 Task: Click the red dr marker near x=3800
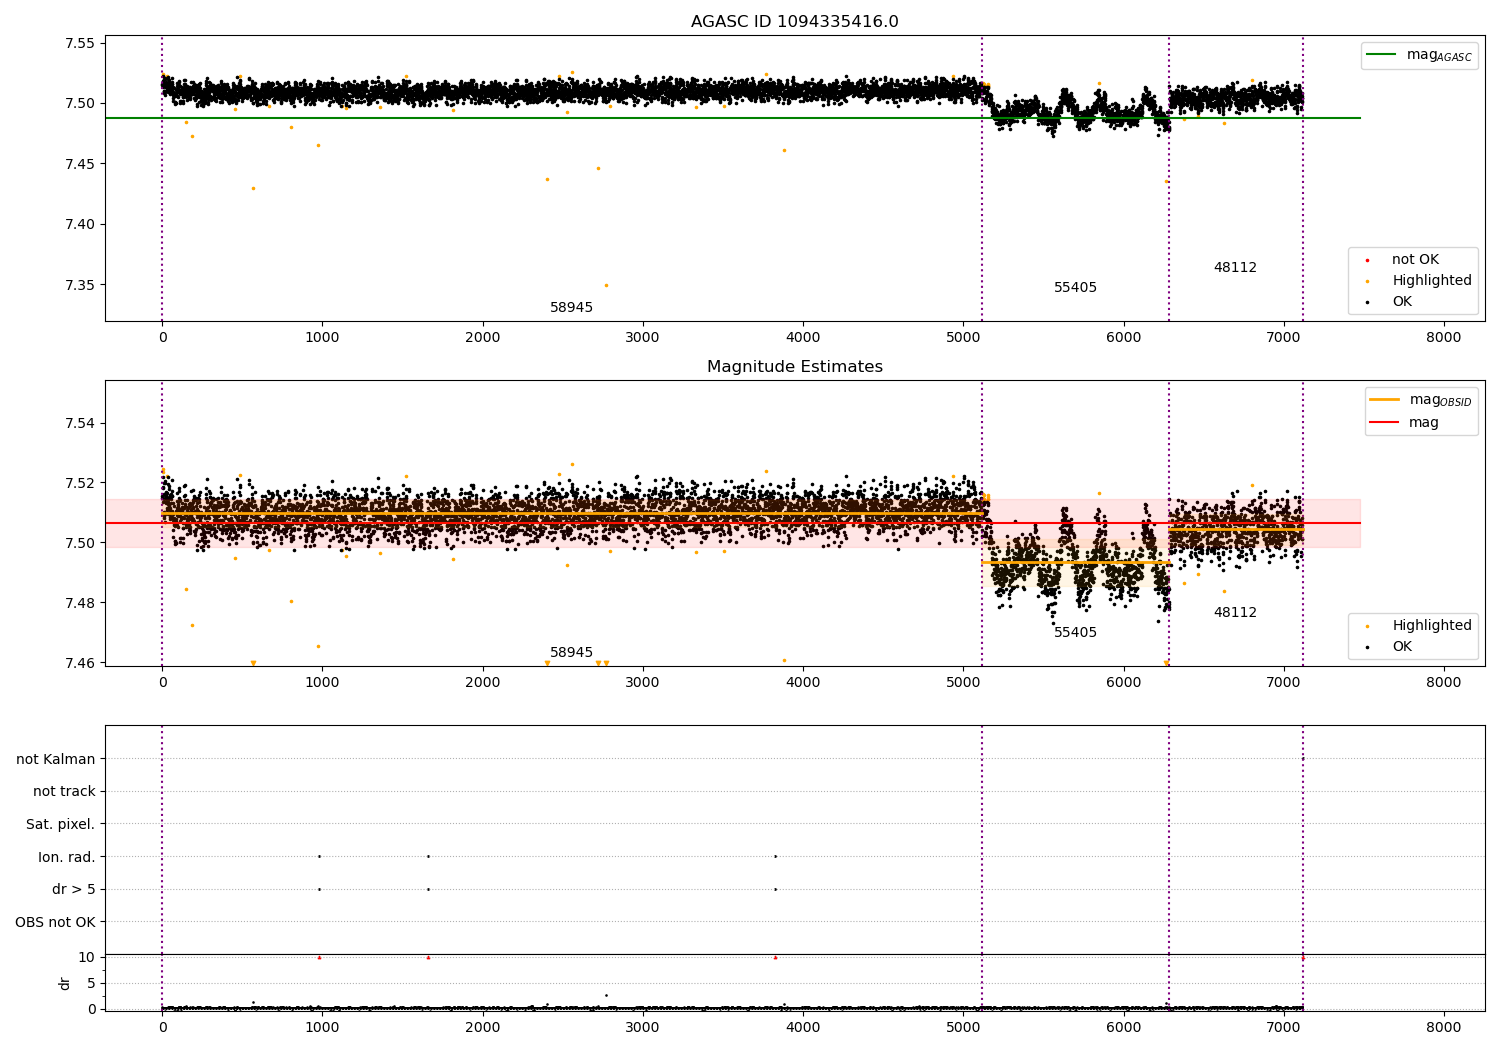click(775, 957)
